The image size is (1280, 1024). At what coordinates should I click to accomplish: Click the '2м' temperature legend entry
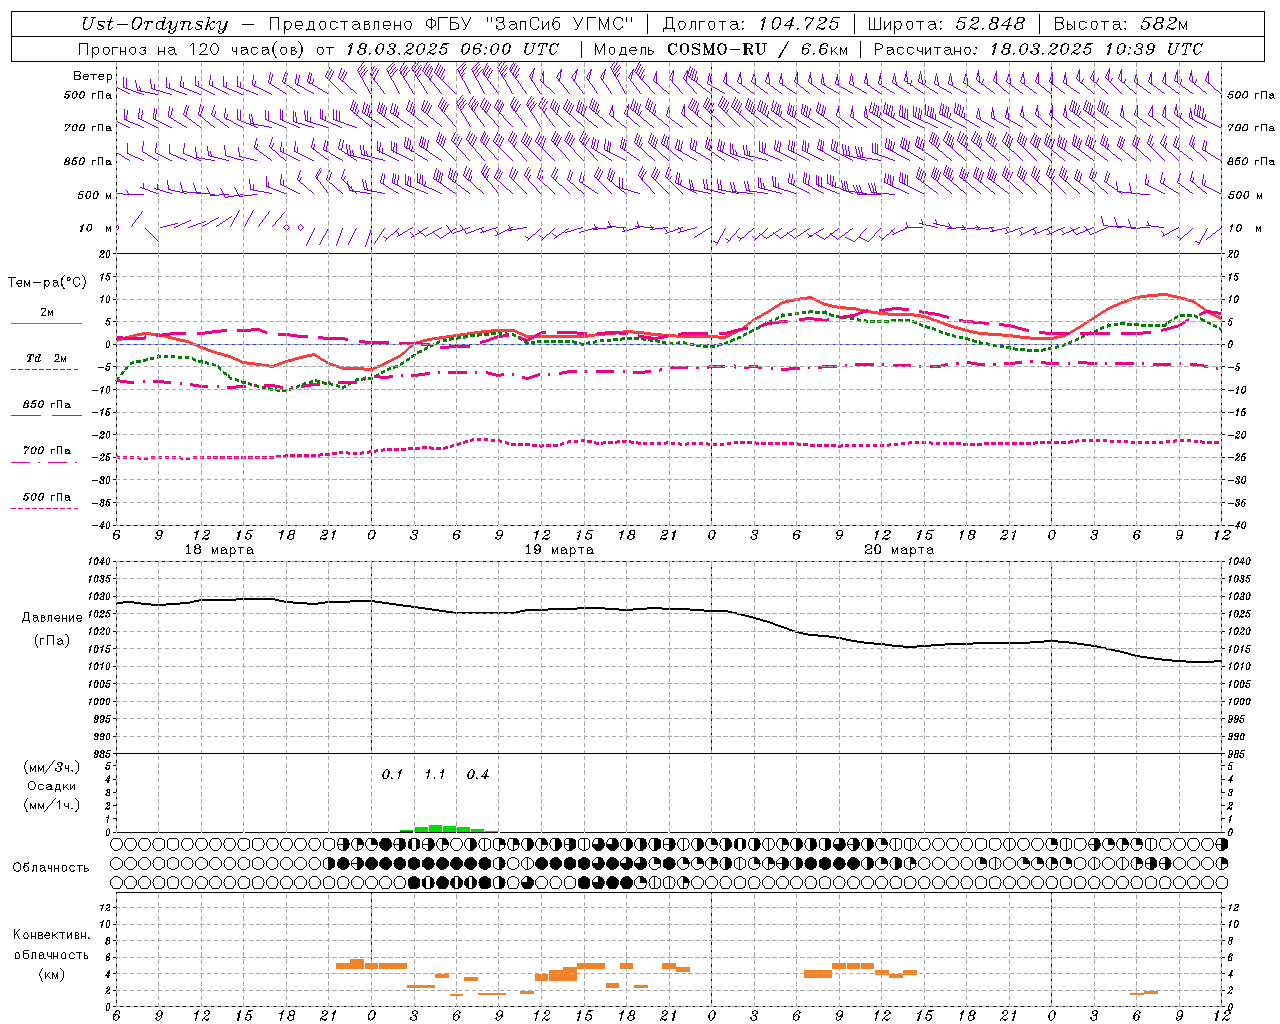coord(47,313)
